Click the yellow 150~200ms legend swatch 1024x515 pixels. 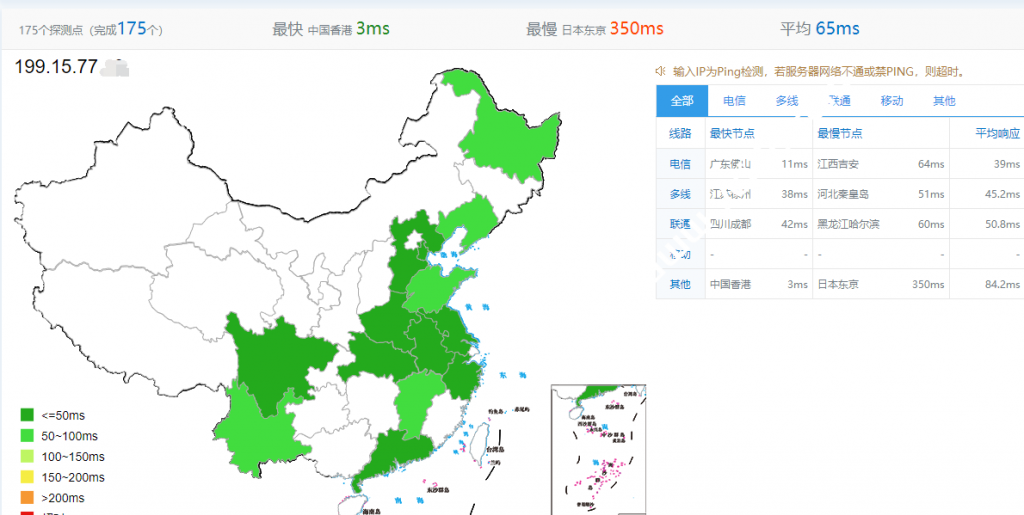(x=27, y=478)
